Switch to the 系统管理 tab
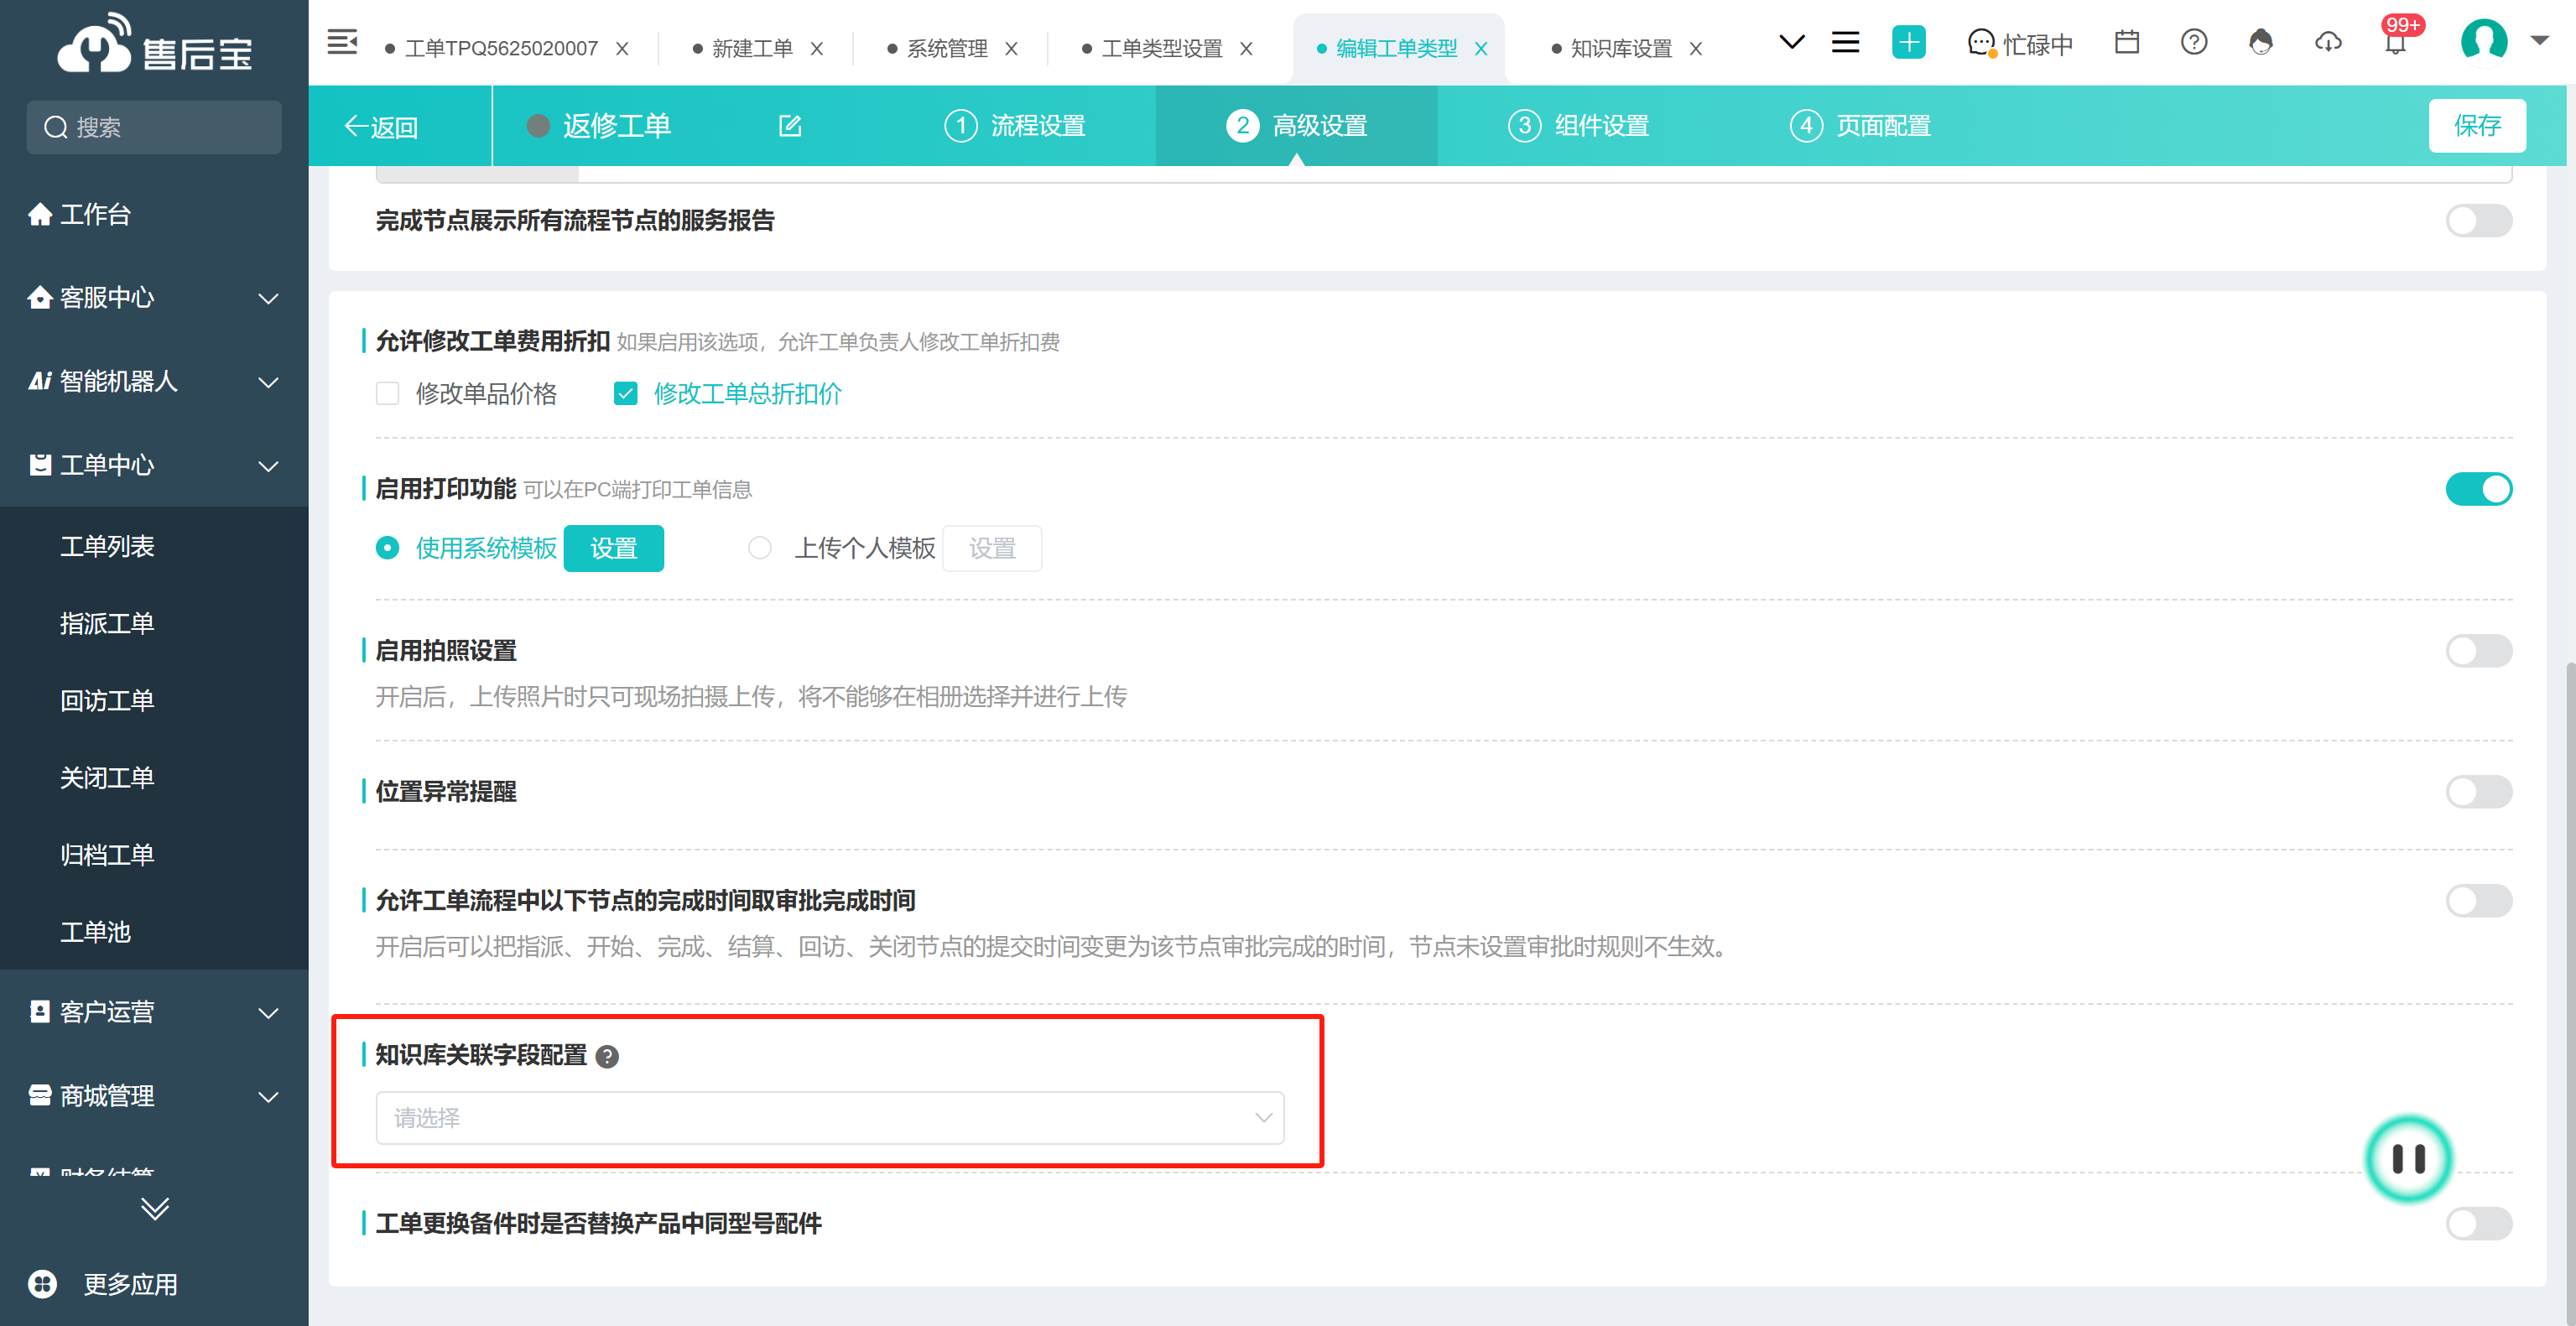This screenshot has height=1326, width=2576. pyautogui.click(x=946, y=48)
